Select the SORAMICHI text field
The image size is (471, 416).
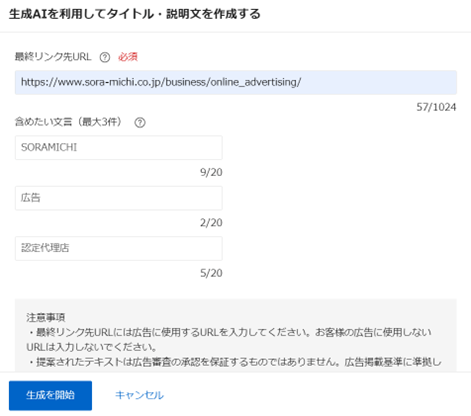(119, 147)
